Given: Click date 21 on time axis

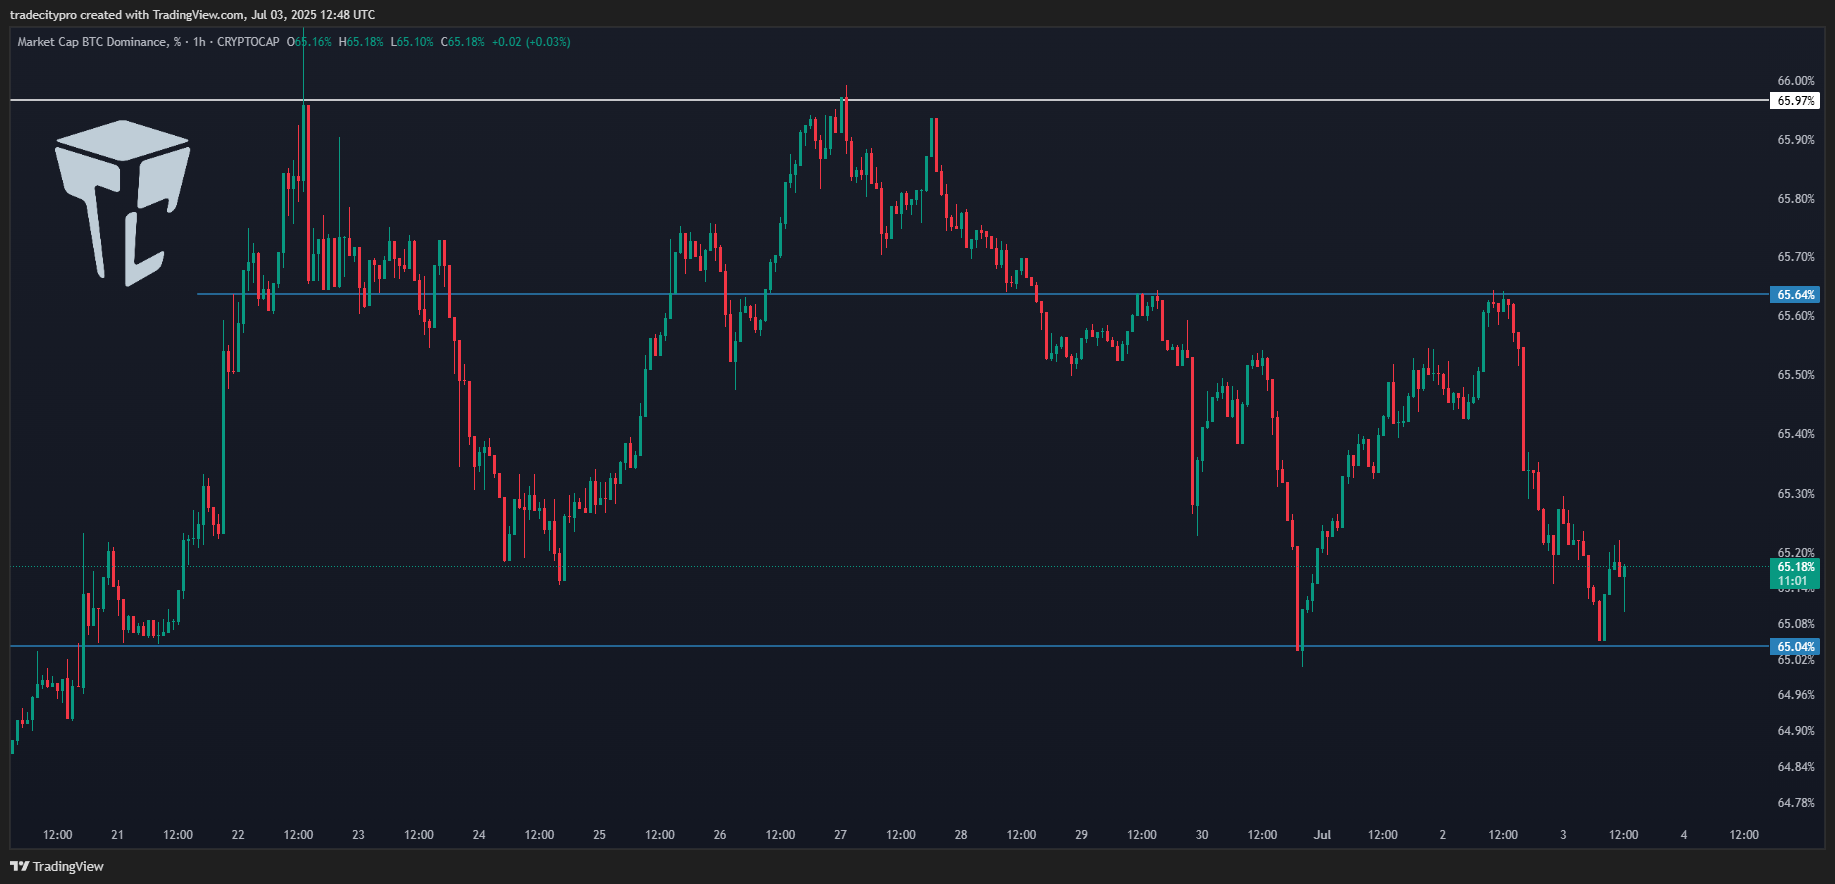Looking at the screenshot, I should 117,835.
